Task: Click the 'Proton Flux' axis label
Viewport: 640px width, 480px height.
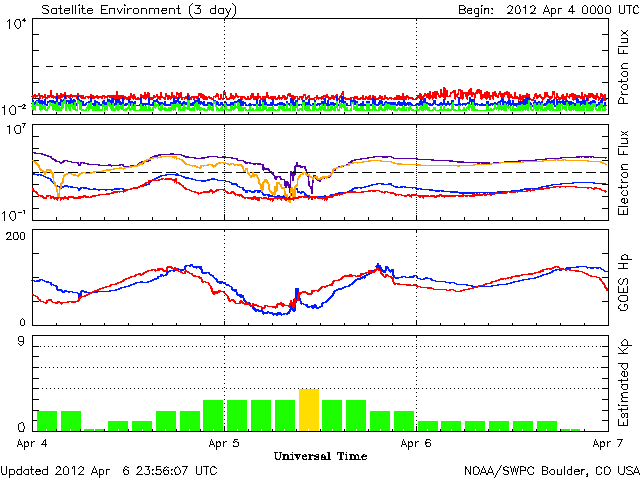Action: [x=623, y=67]
